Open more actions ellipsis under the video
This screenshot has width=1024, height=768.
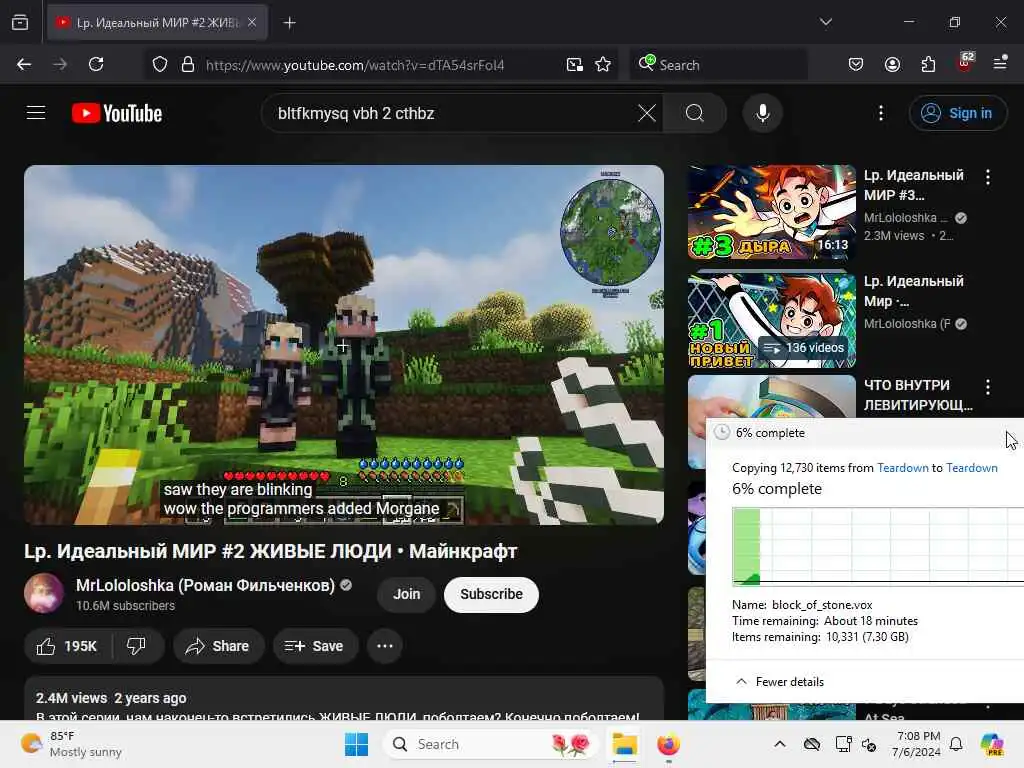[385, 646]
